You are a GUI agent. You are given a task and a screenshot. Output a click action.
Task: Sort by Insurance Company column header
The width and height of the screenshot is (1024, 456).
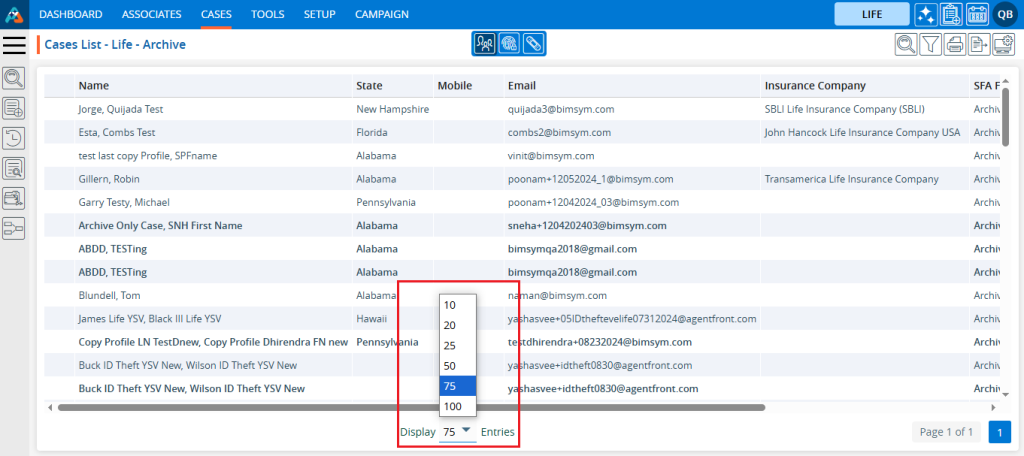814,86
